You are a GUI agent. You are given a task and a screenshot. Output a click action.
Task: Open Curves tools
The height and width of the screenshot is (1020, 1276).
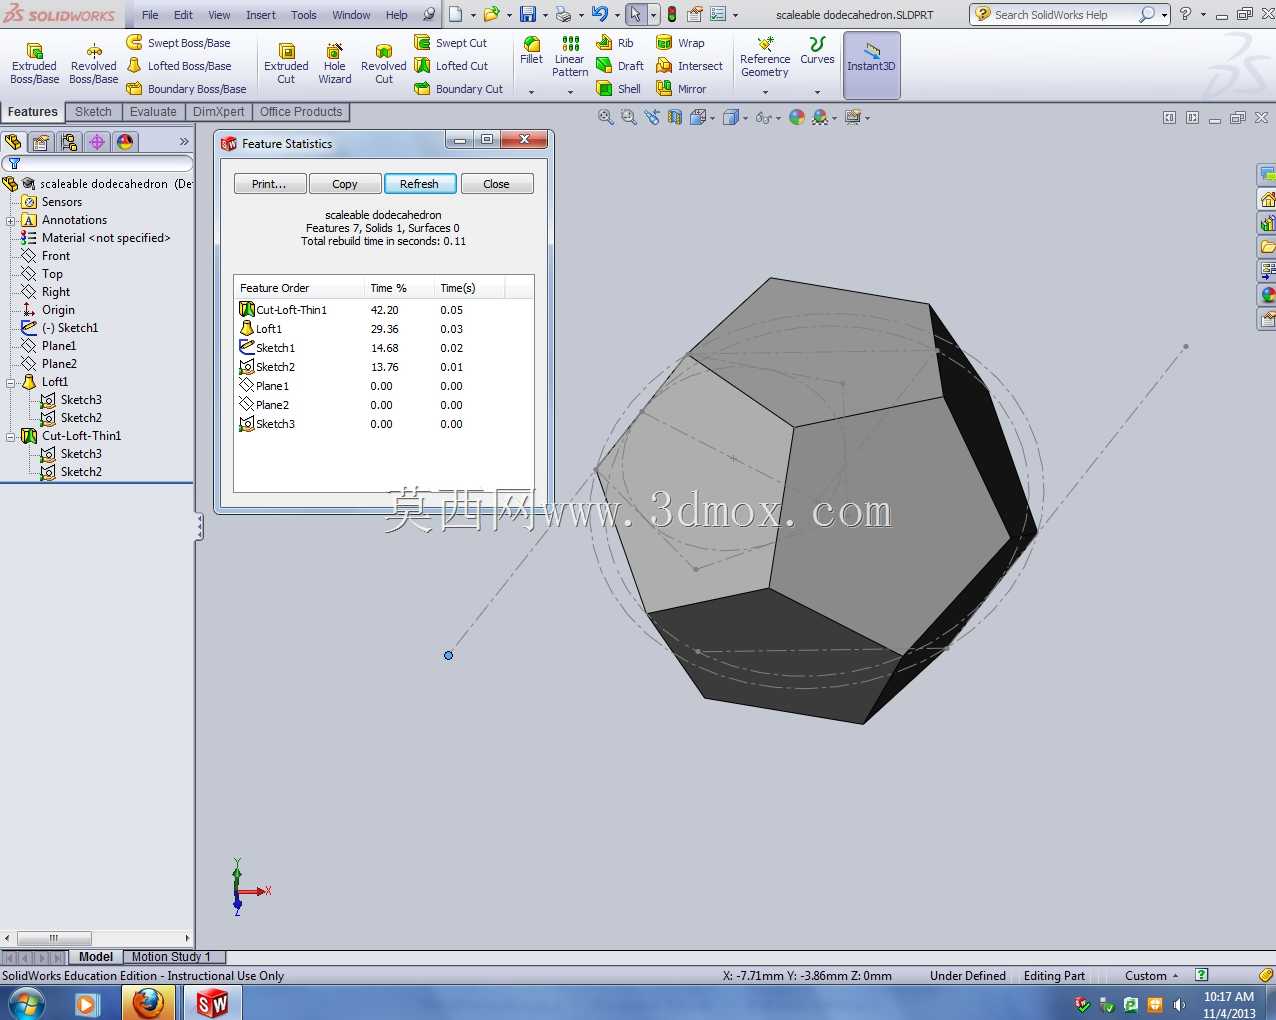click(817, 51)
